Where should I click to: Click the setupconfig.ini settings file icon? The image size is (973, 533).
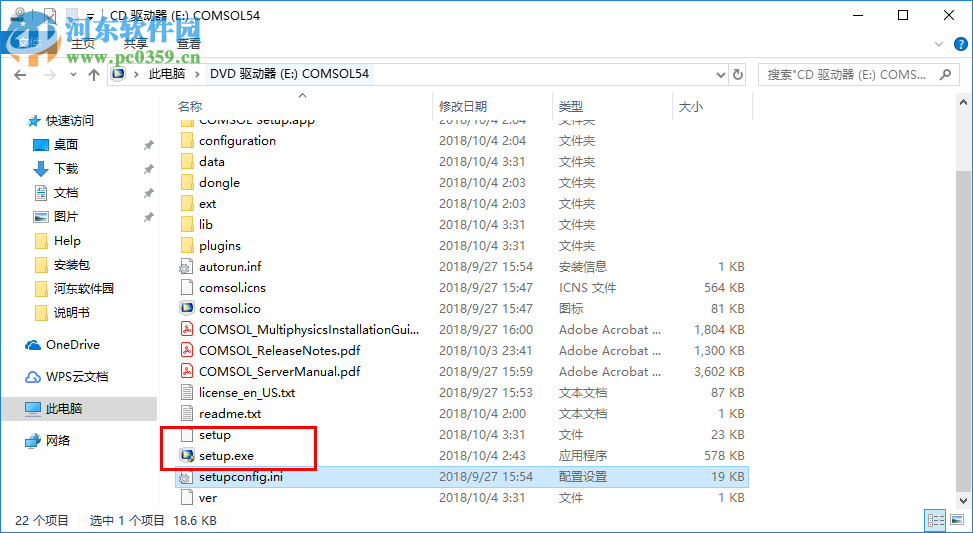click(x=187, y=477)
